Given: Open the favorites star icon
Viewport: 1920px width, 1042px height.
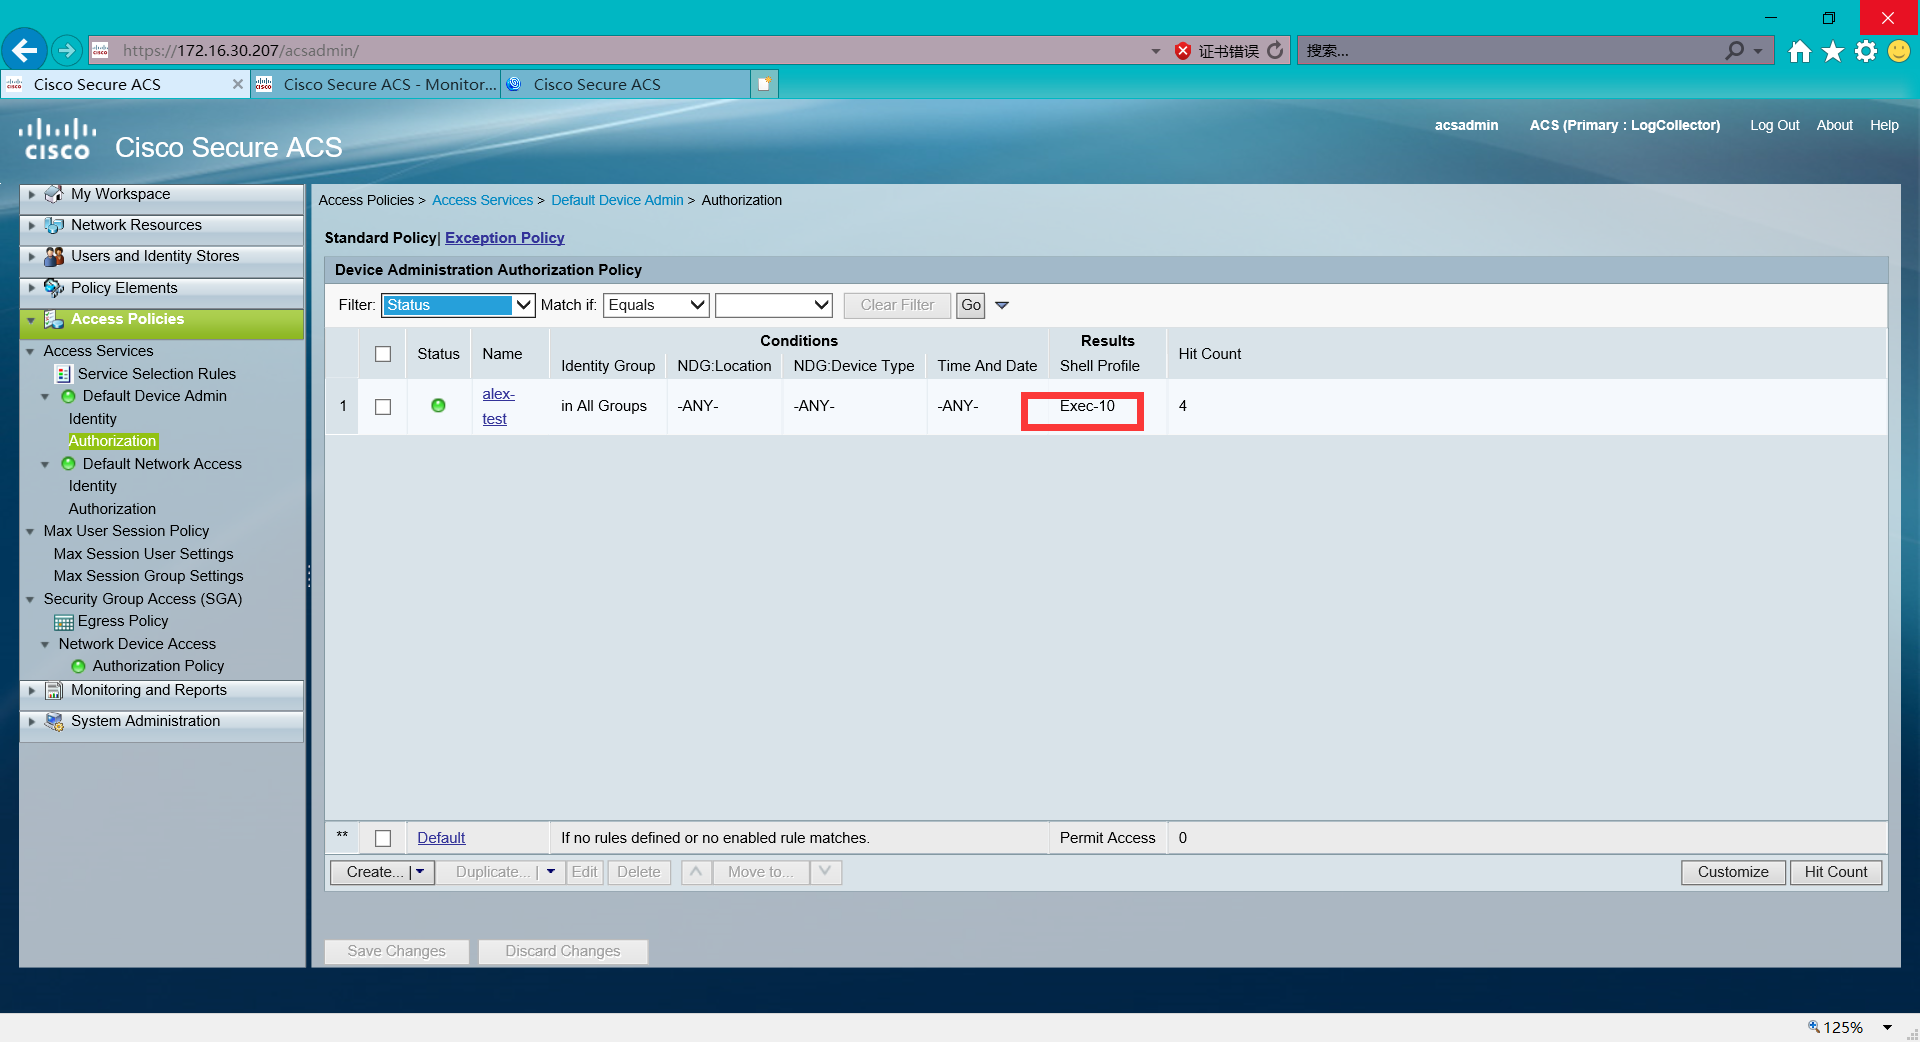Looking at the screenshot, I should [1832, 51].
